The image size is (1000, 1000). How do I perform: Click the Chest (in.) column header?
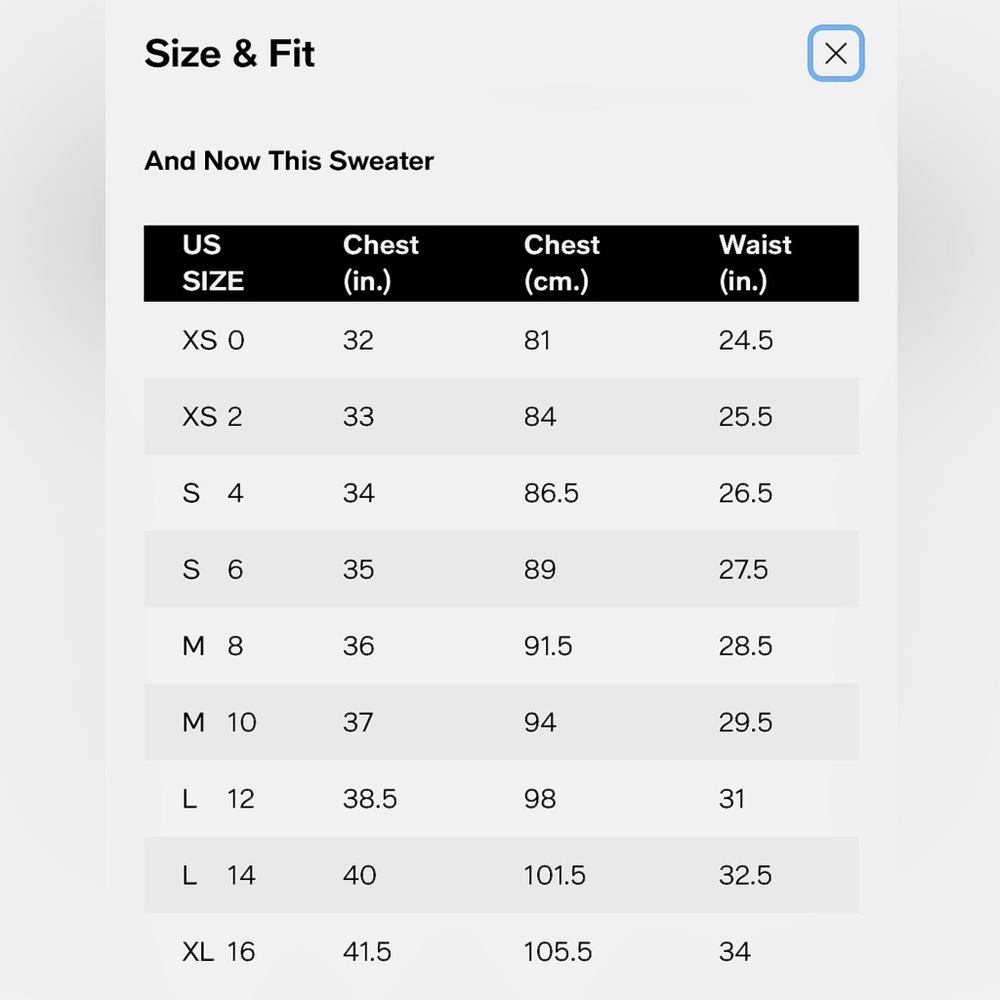381,263
